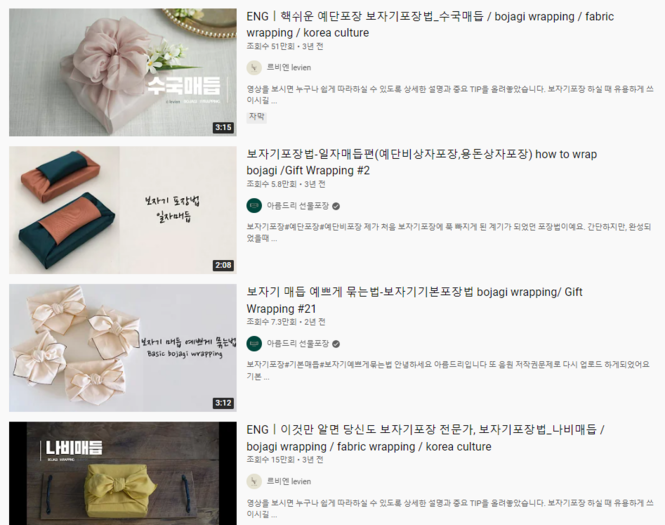Open the 수국매듭 hydrangea knot video thumbnail
665x525 pixels.
(123, 72)
